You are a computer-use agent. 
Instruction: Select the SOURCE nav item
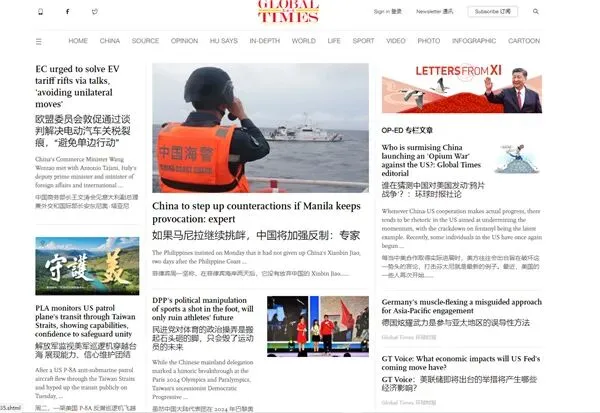145,41
